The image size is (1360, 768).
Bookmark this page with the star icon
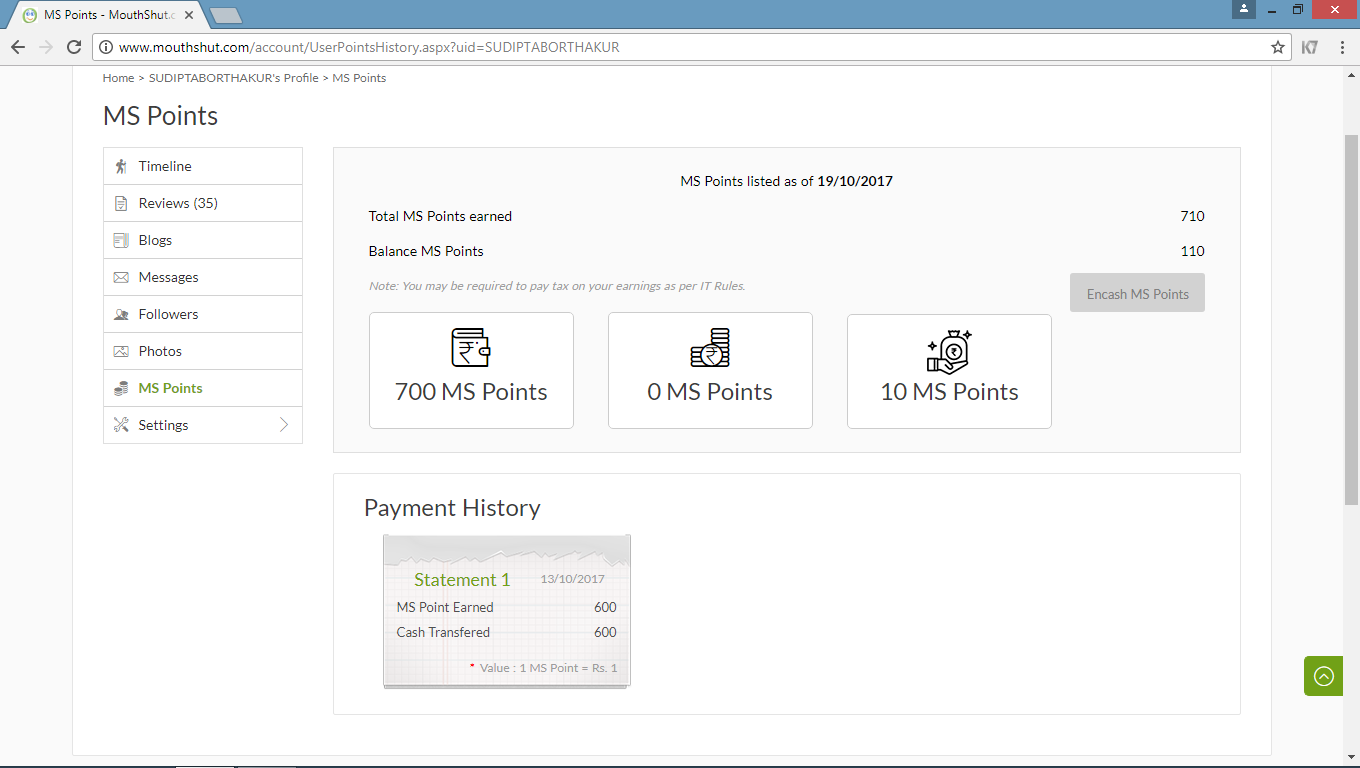(x=1277, y=47)
